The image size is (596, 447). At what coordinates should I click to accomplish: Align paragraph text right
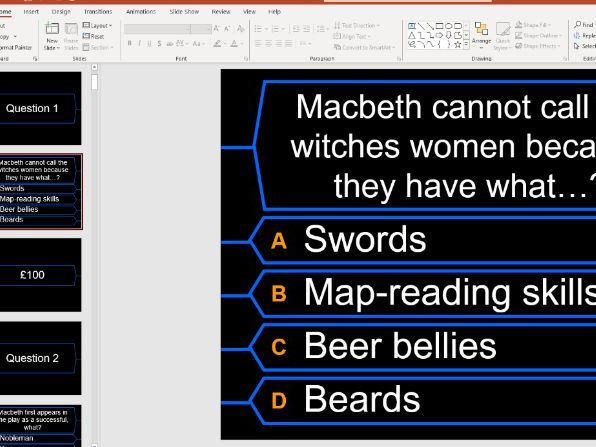tap(279, 44)
